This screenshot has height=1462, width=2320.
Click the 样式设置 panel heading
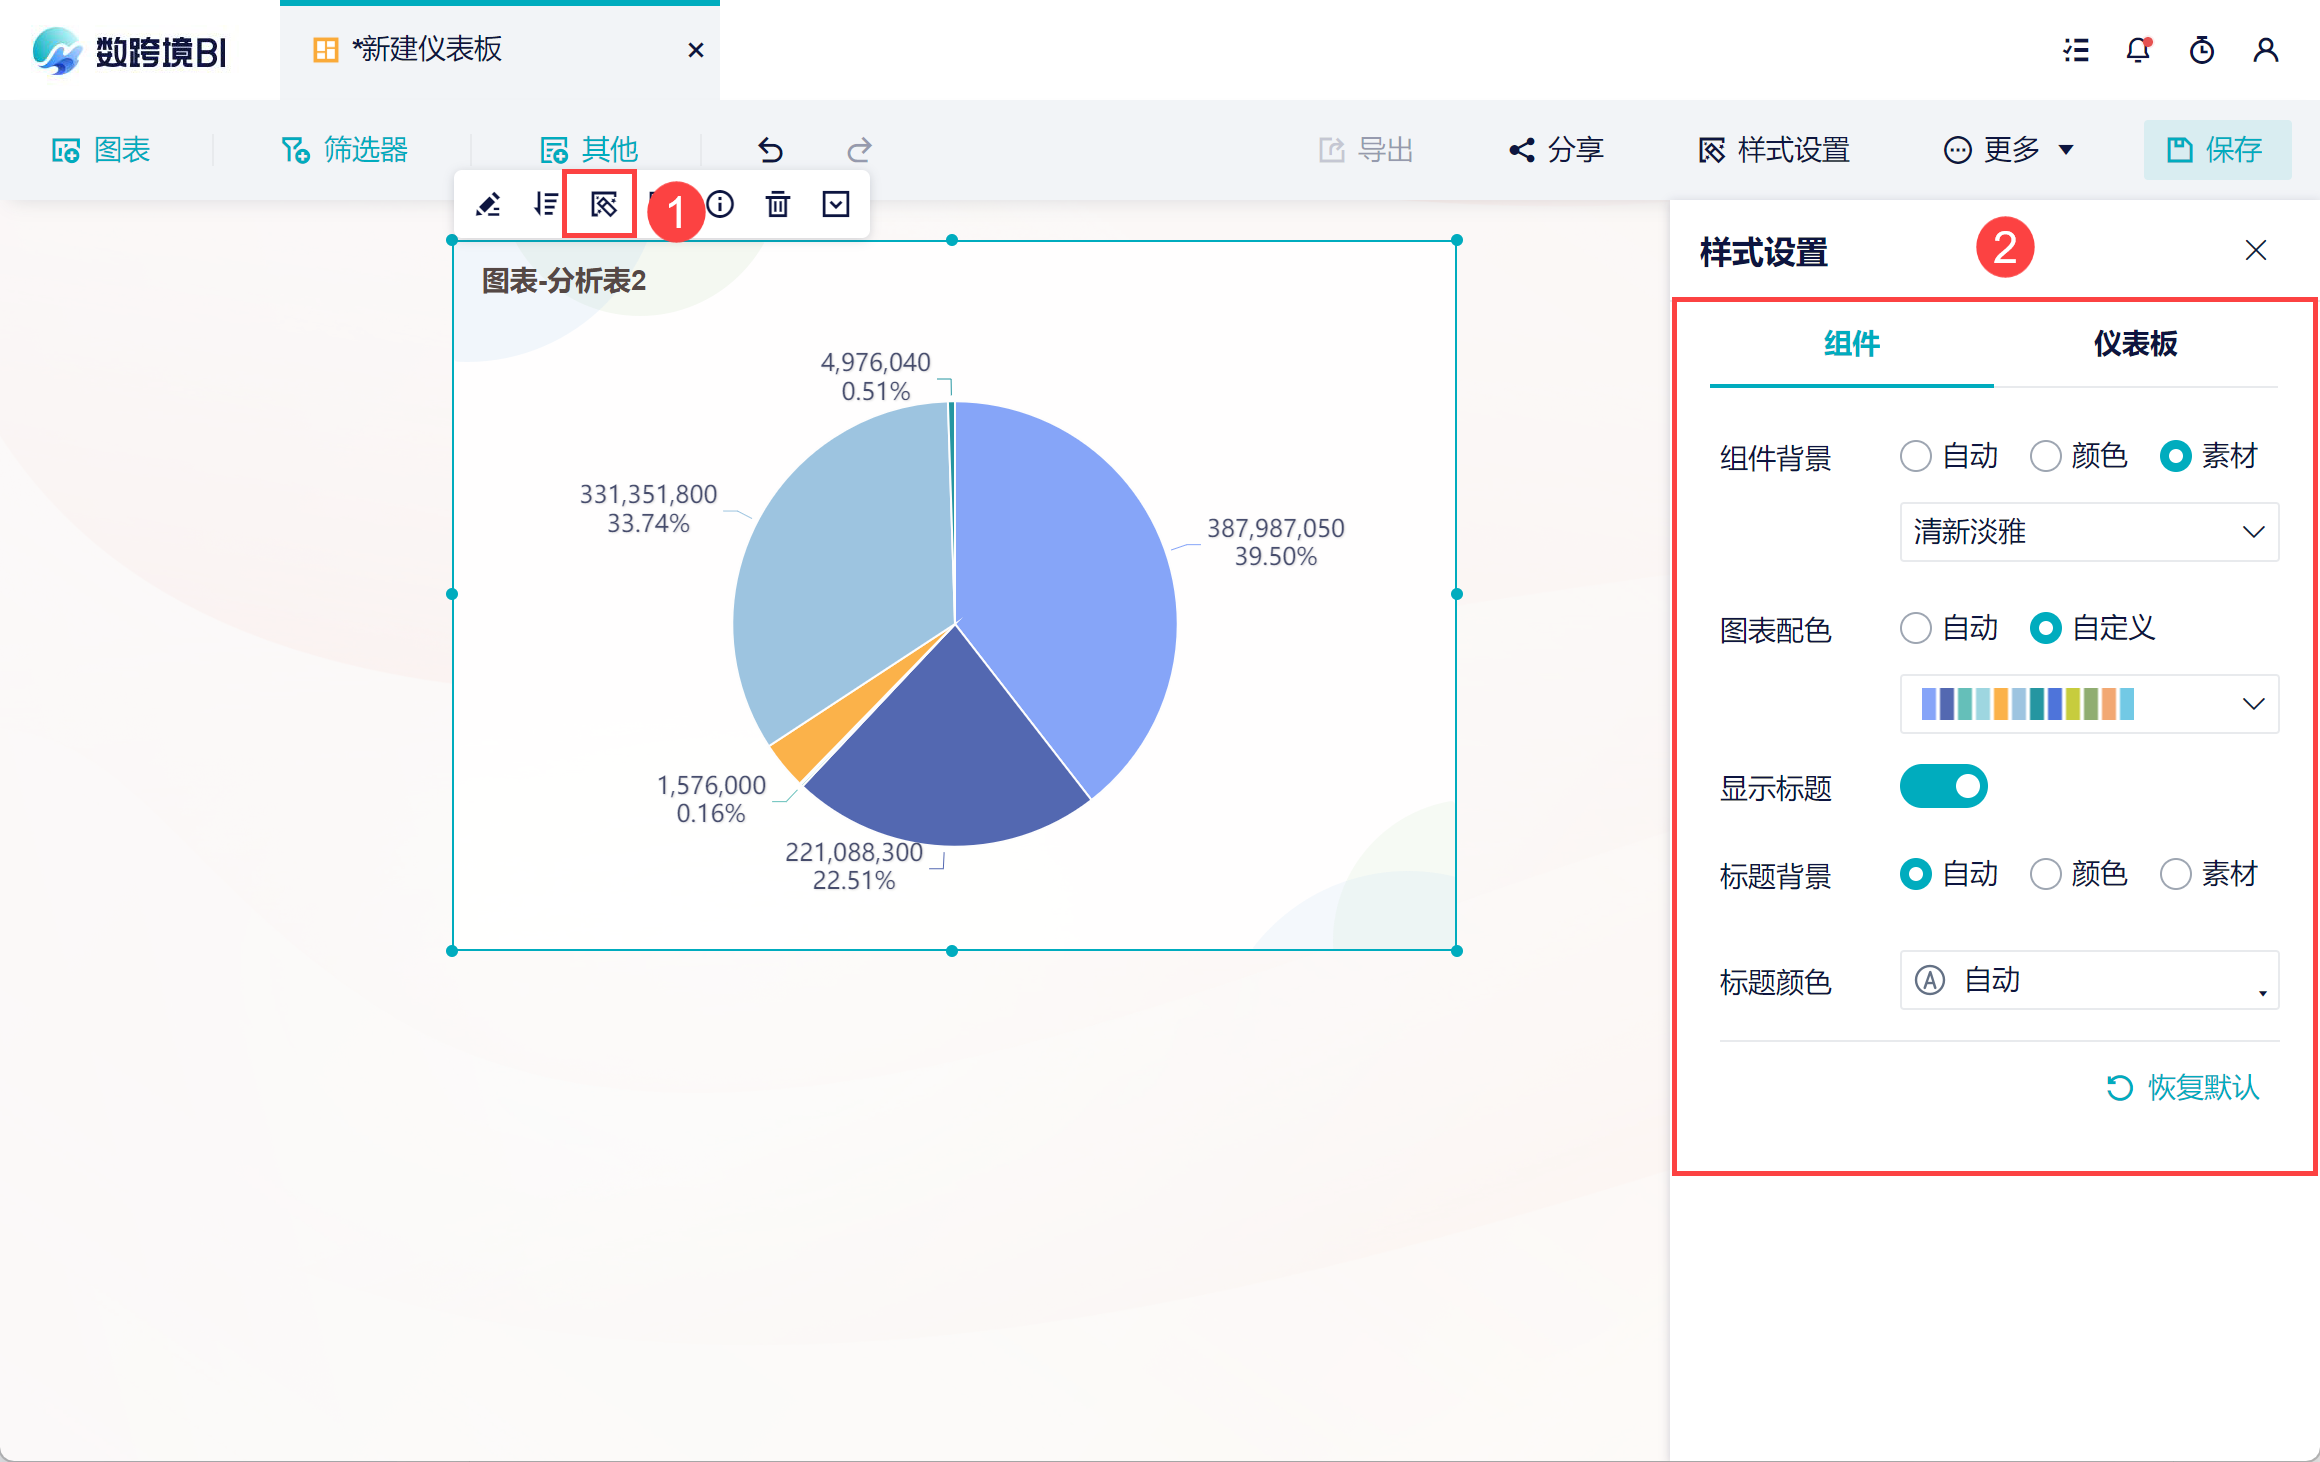tap(1764, 252)
